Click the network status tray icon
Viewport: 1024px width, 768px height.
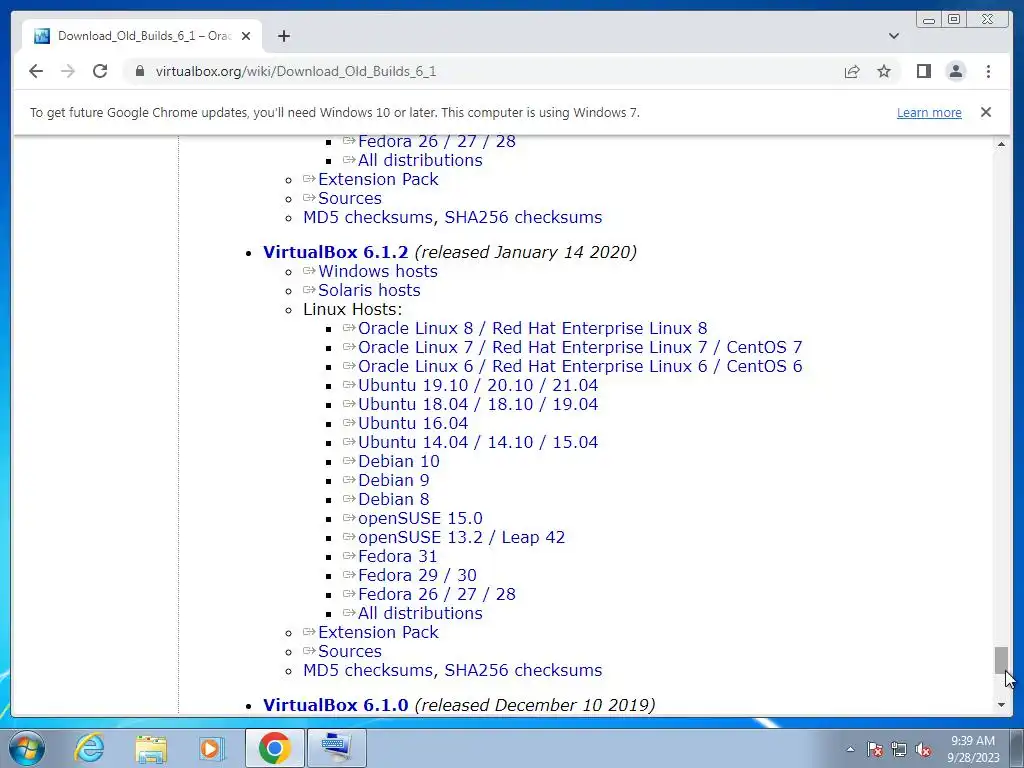(899, 749)
